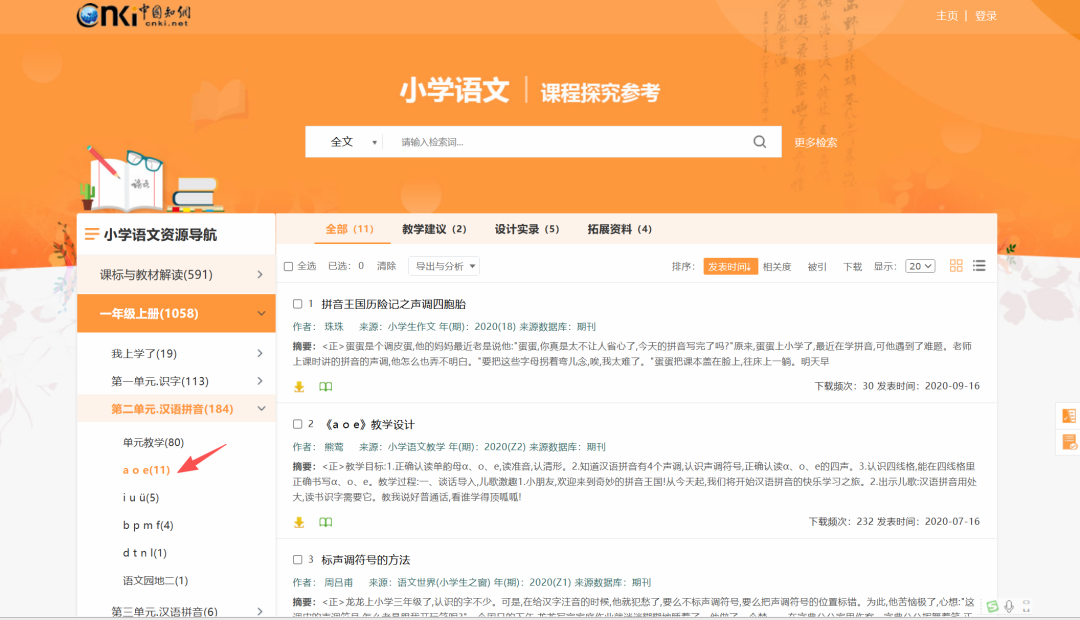Sort results by 被引

(817, 267)
